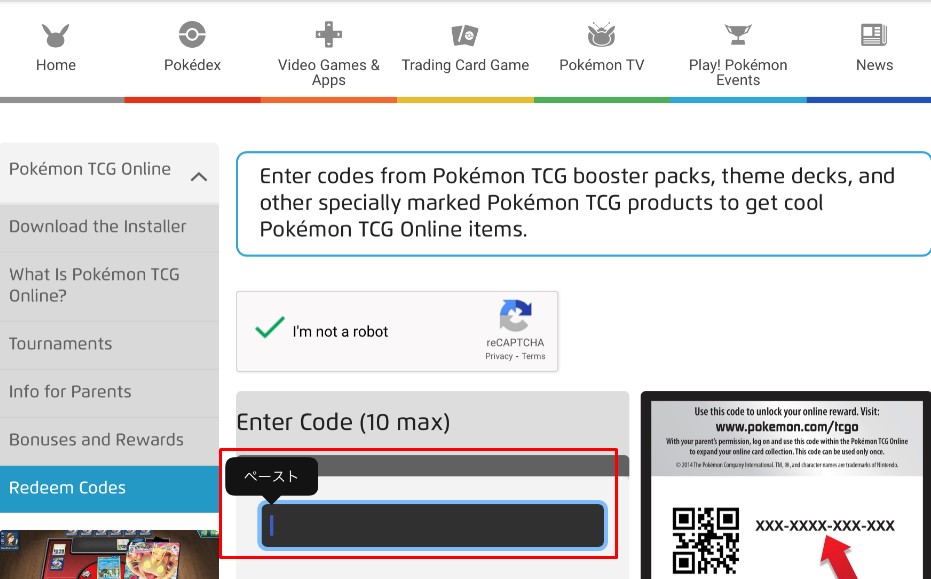The width and height of the screenshot is (931, 579).
Task: Open the News navigation label
Action: 874,65
